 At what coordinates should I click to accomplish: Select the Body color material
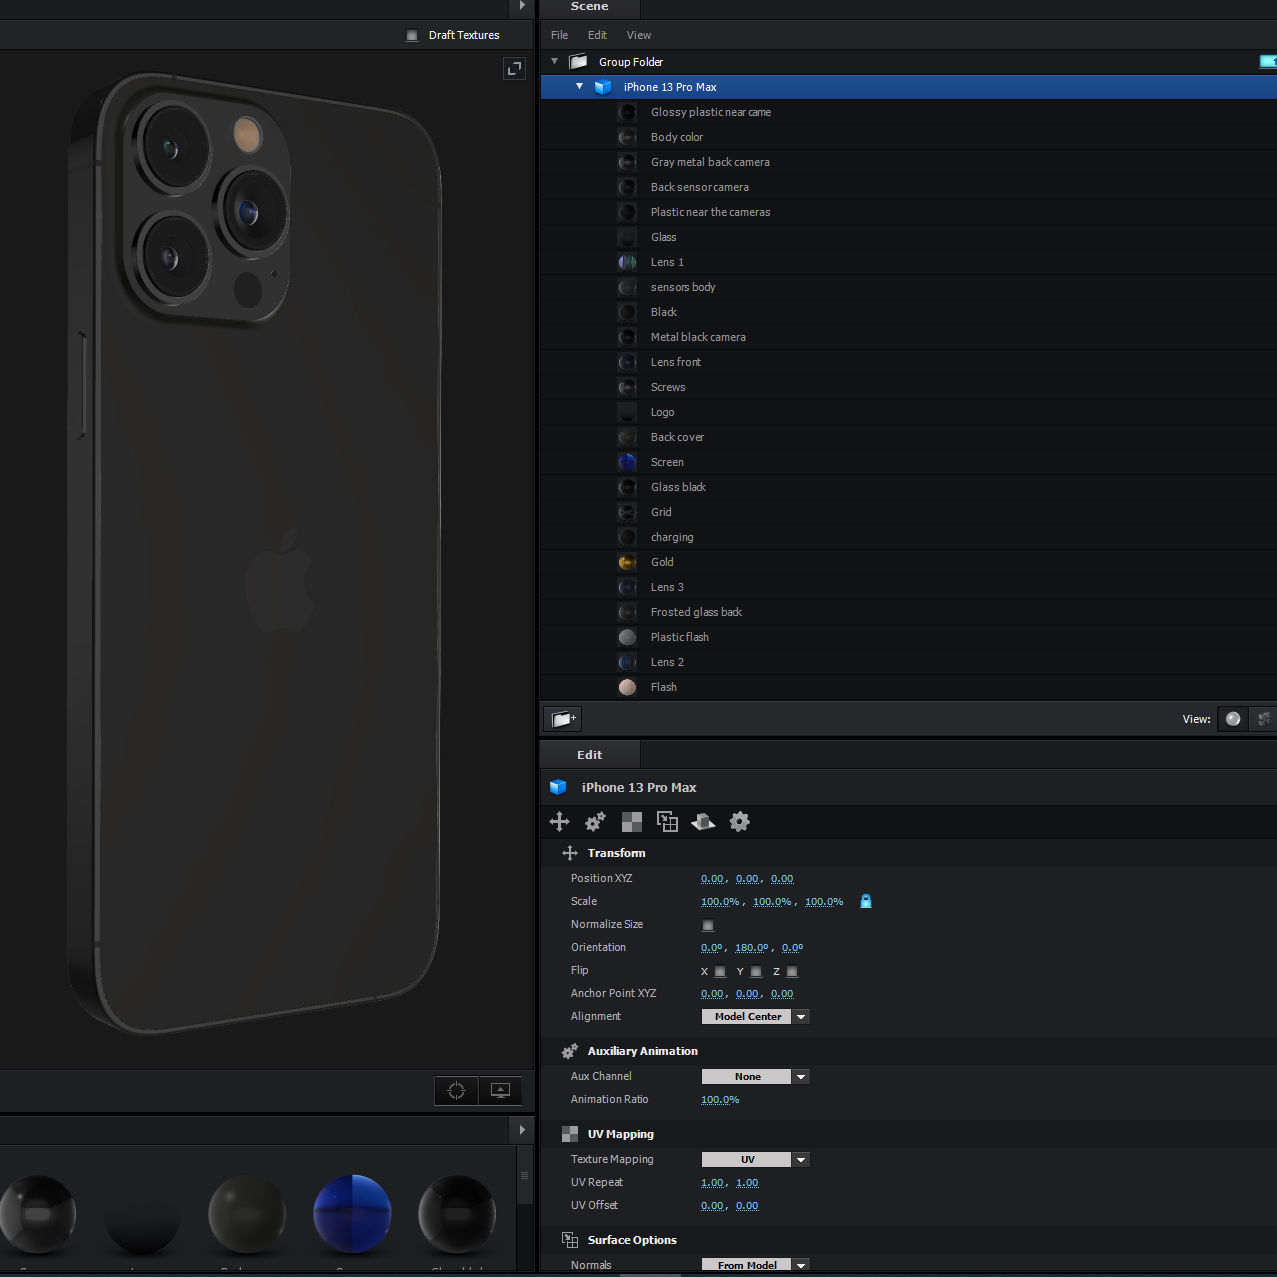pyautogui.click(x=908, y=137)
